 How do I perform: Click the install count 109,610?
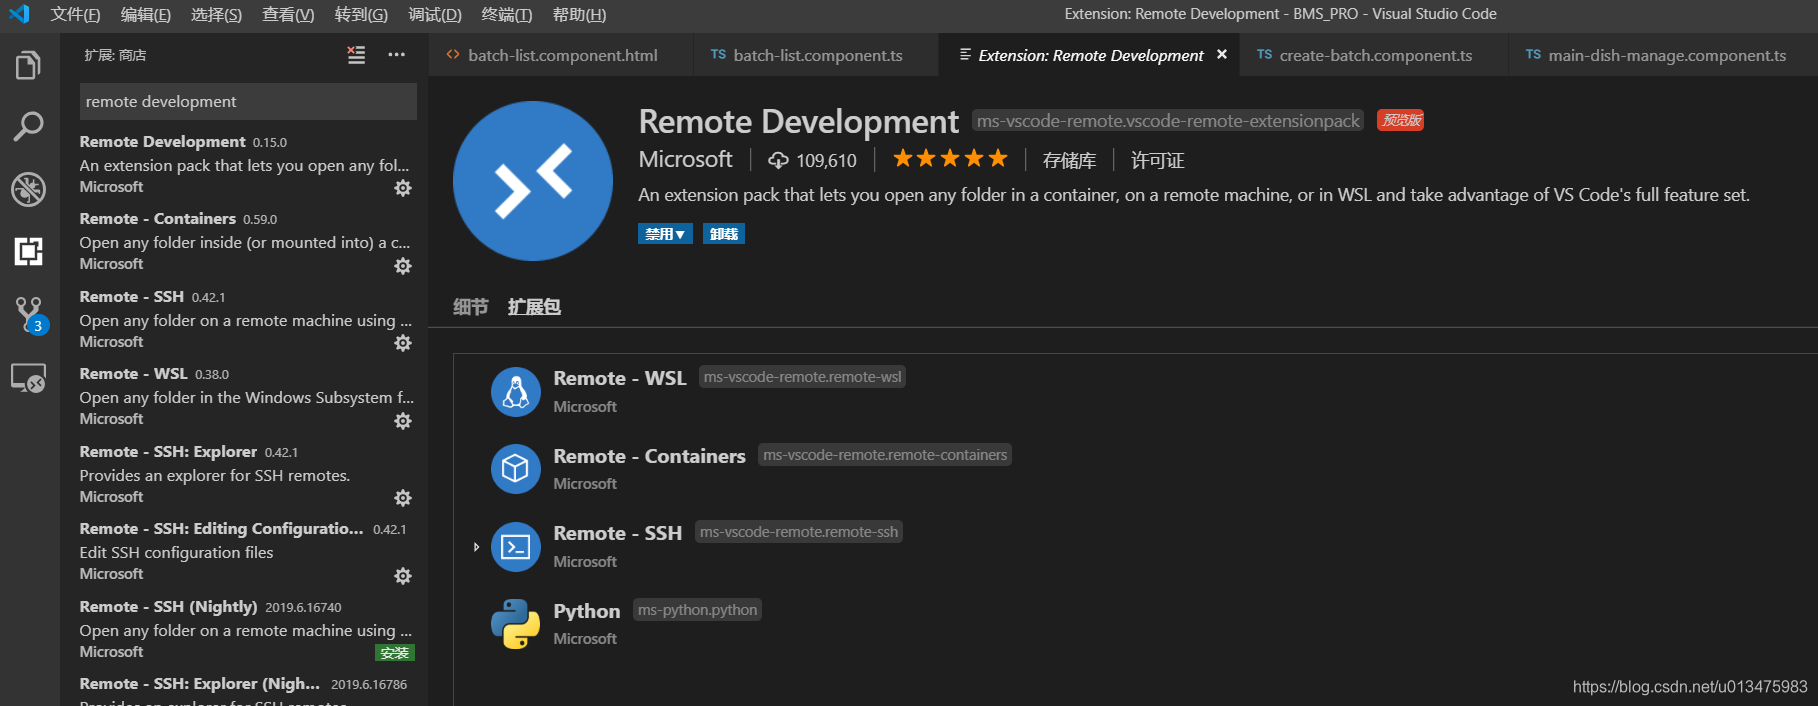tap(813, 160)
